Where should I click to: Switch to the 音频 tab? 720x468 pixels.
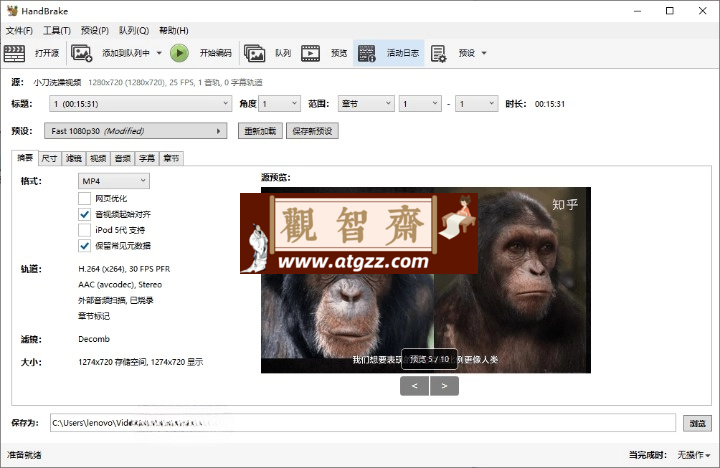pos(123,158)
